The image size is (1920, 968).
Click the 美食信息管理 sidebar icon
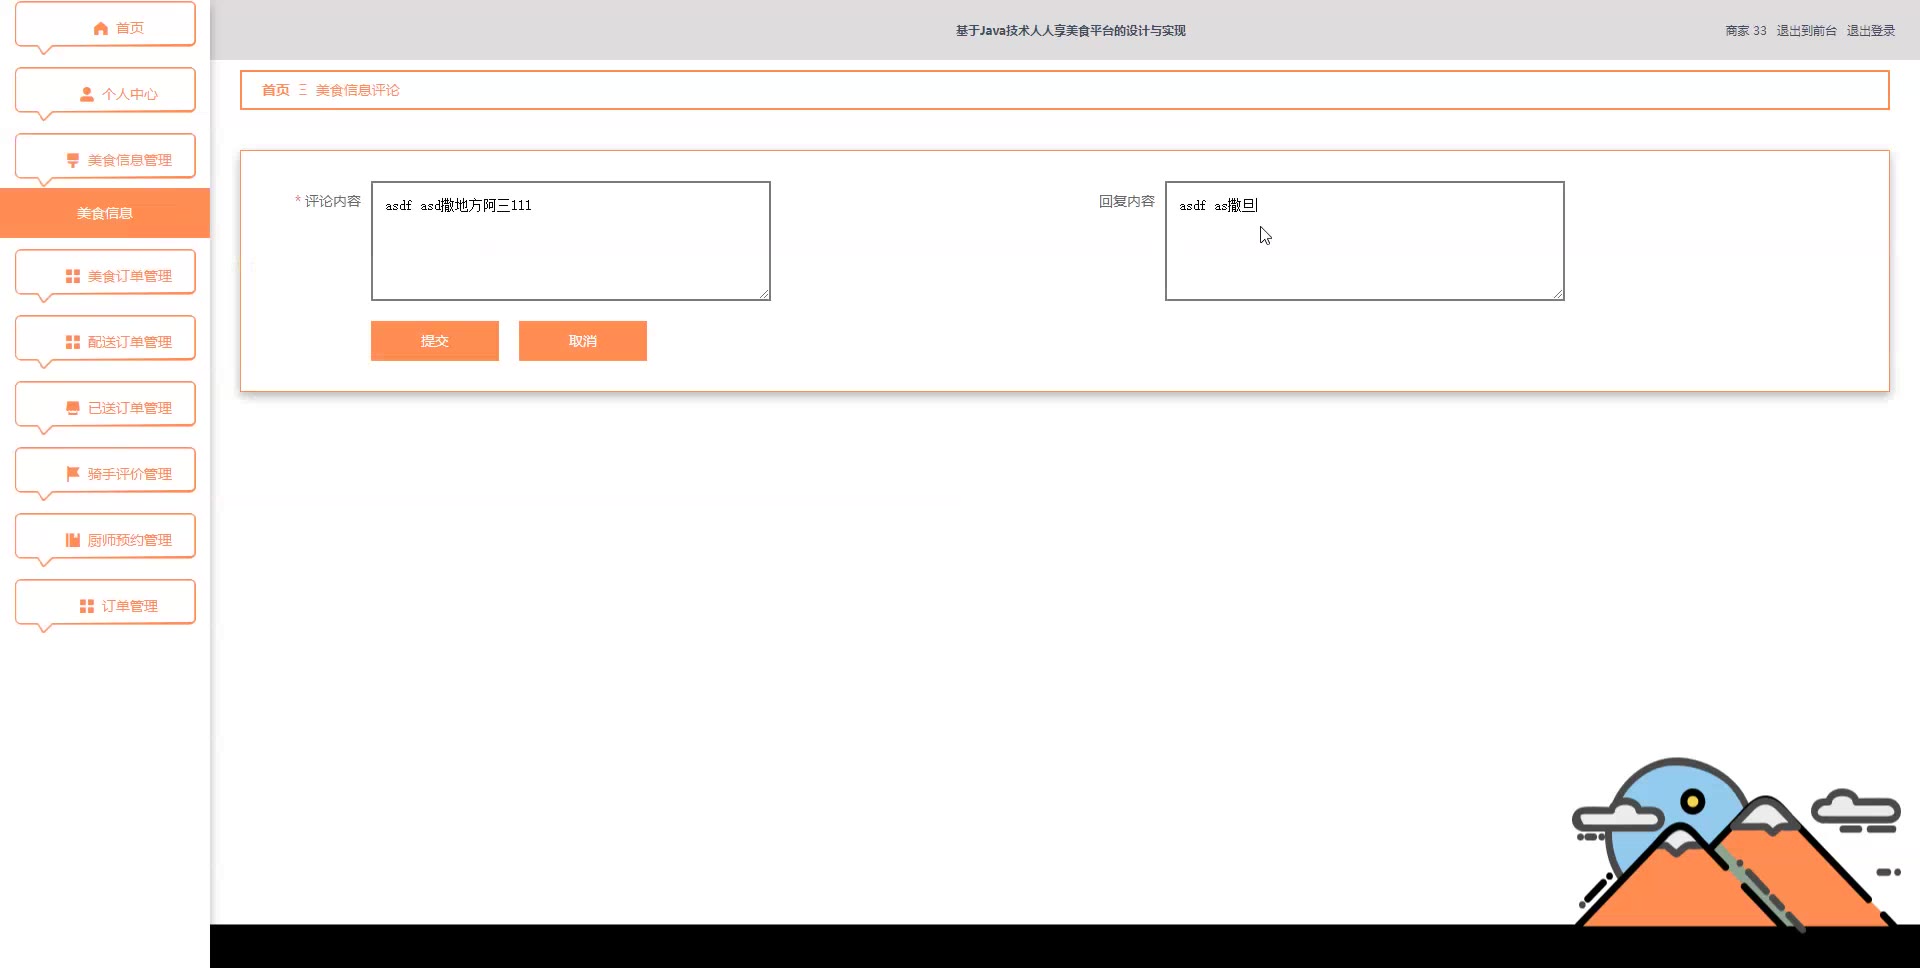pyautogui.click(x=73, y=160)
